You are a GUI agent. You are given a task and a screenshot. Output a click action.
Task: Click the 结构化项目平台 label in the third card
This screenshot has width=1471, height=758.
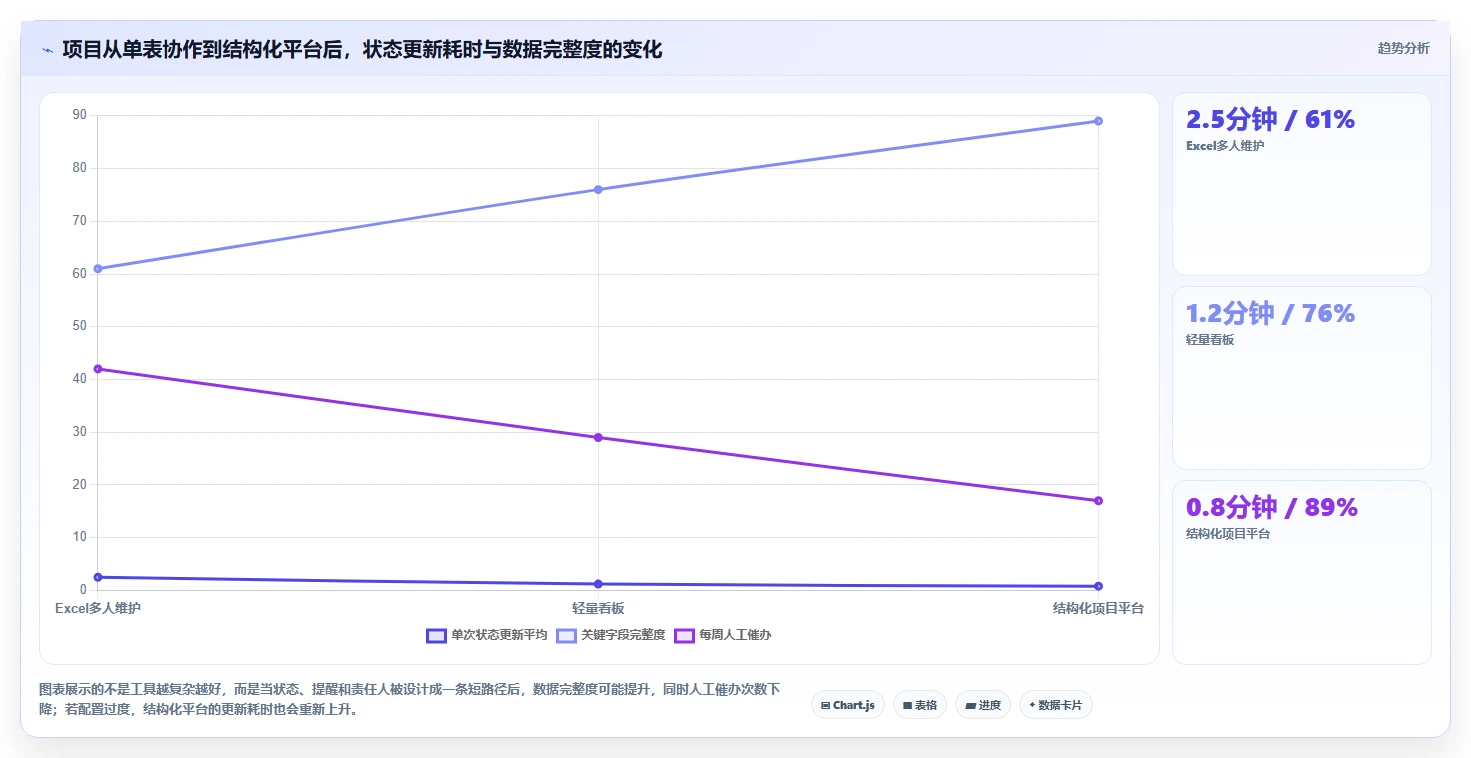(x=1228, y=534)
